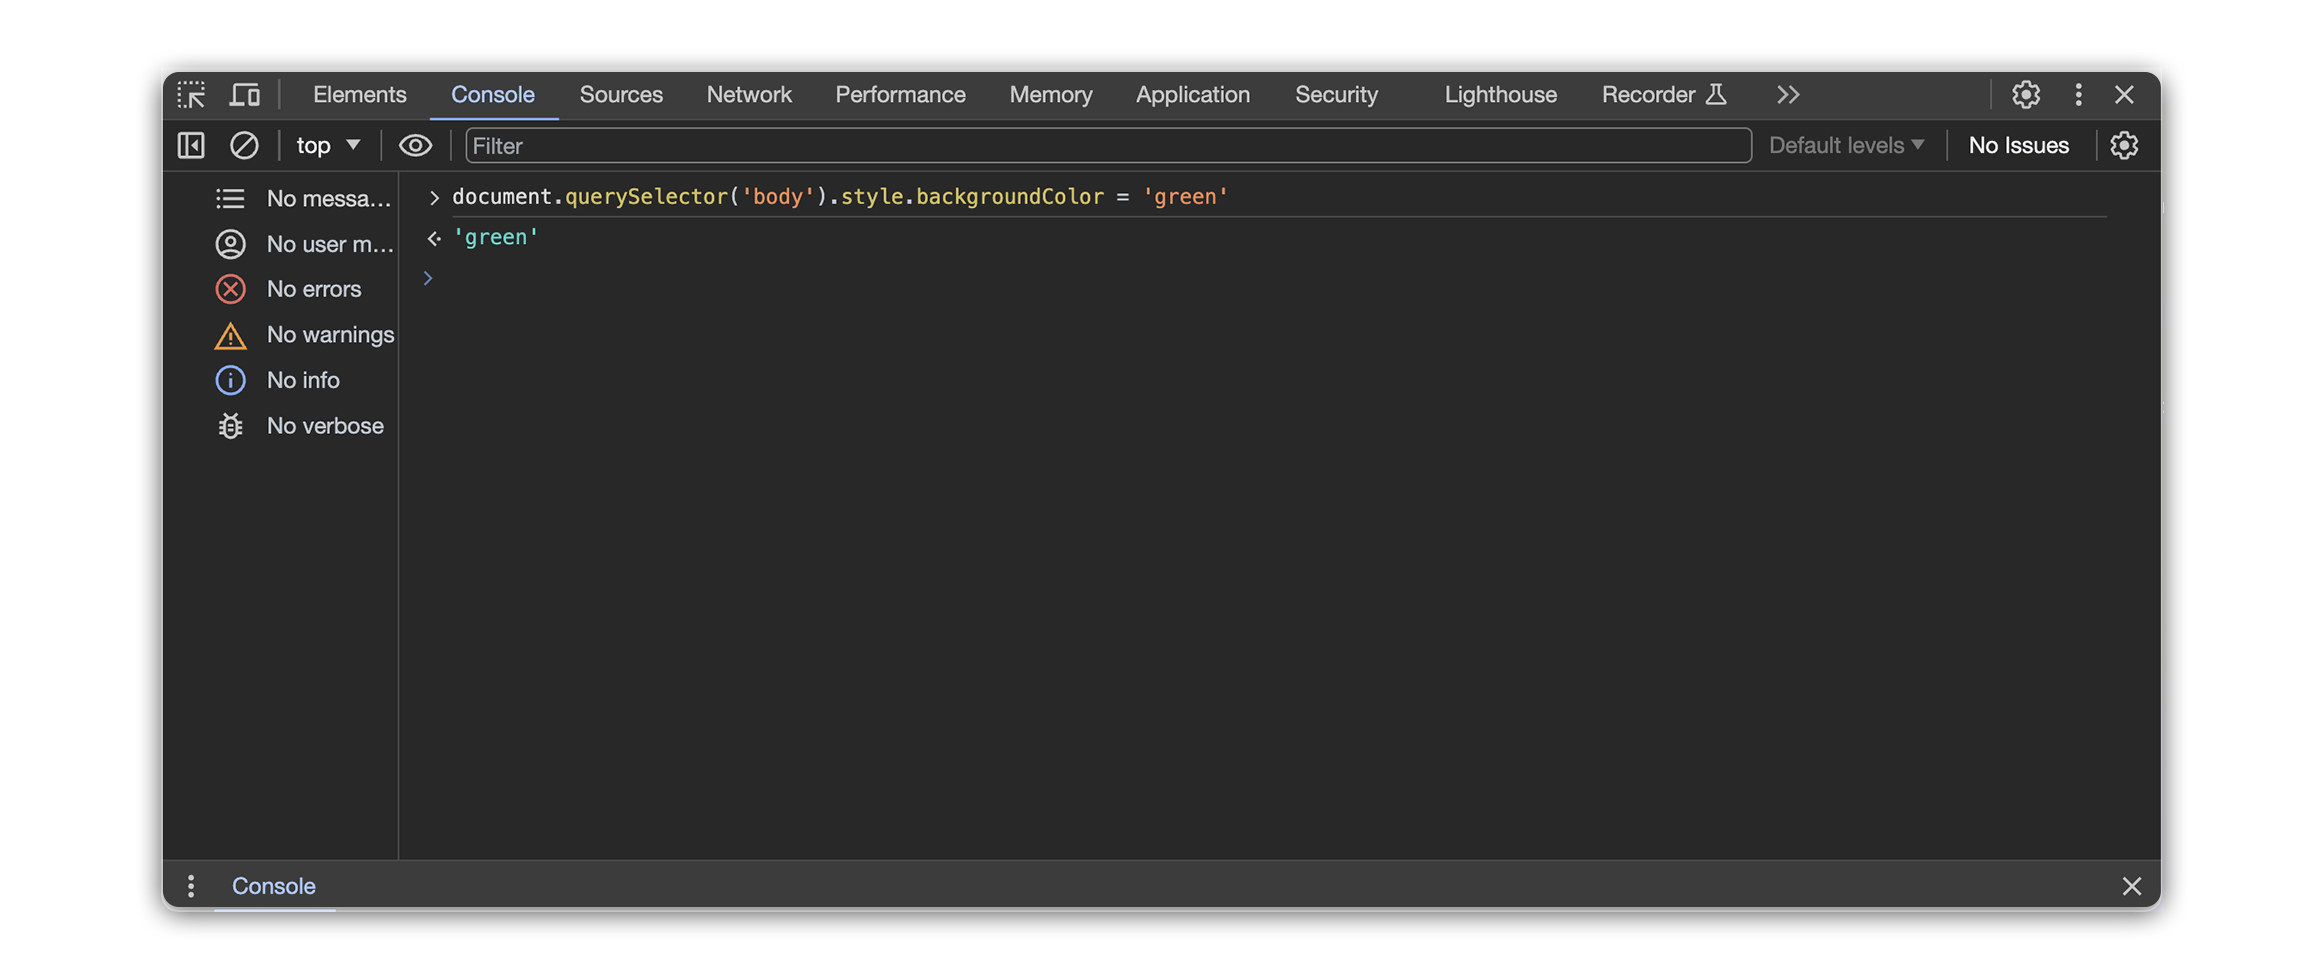Image resolution: width=2324 pixels, height=978 pixels.
Task: Close the bottom Console drawer
Action: pos(2131,886)
